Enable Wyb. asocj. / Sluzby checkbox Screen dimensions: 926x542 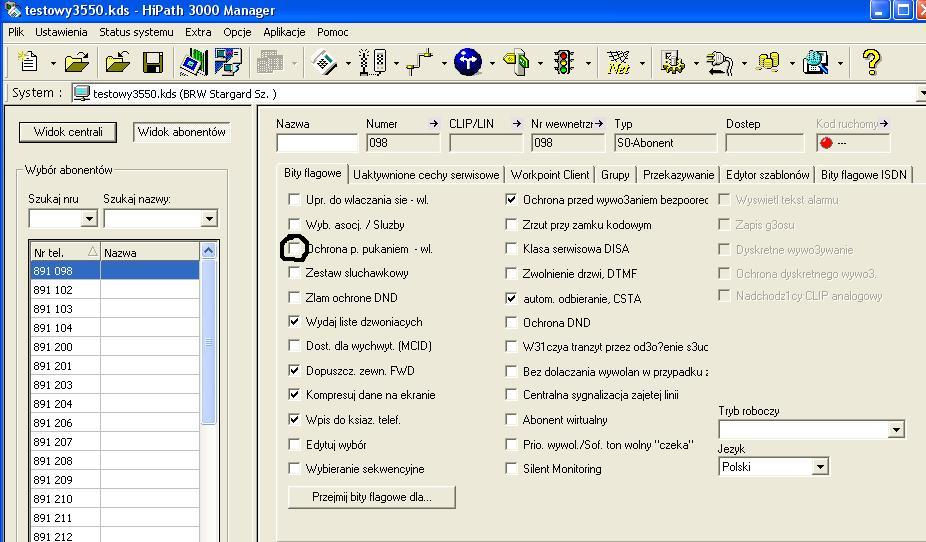(294, 224)
